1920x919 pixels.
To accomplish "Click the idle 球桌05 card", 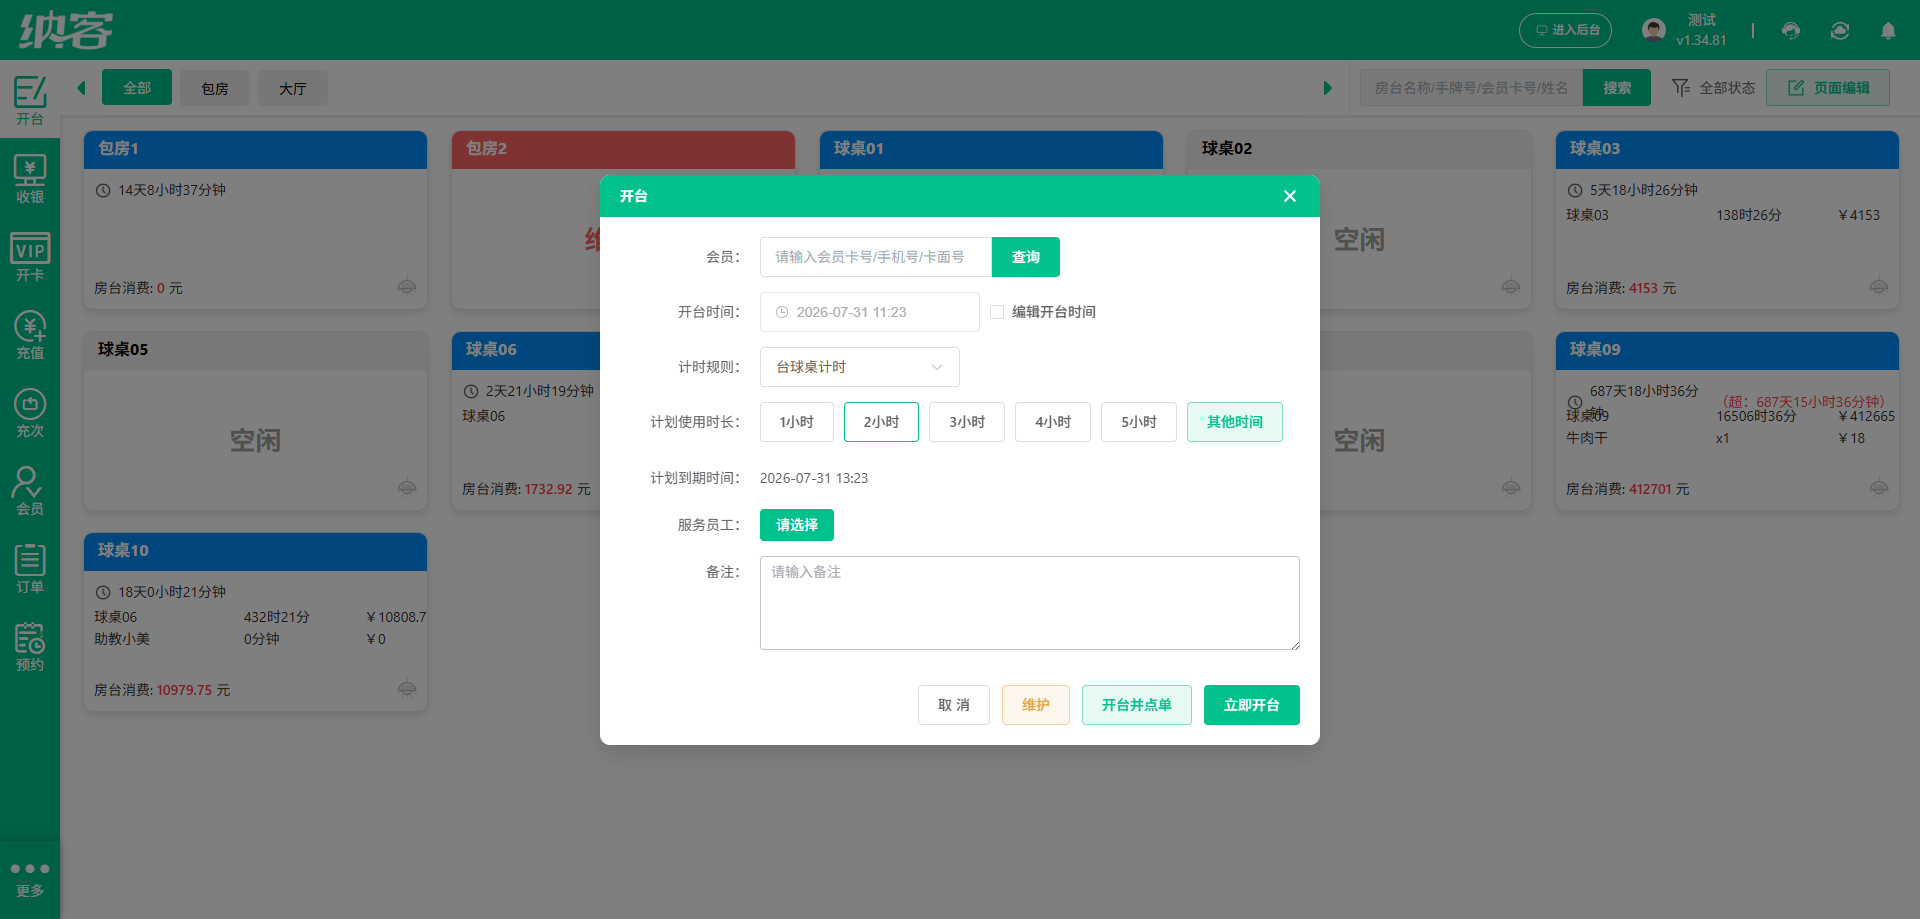I will tap(255, 421).
